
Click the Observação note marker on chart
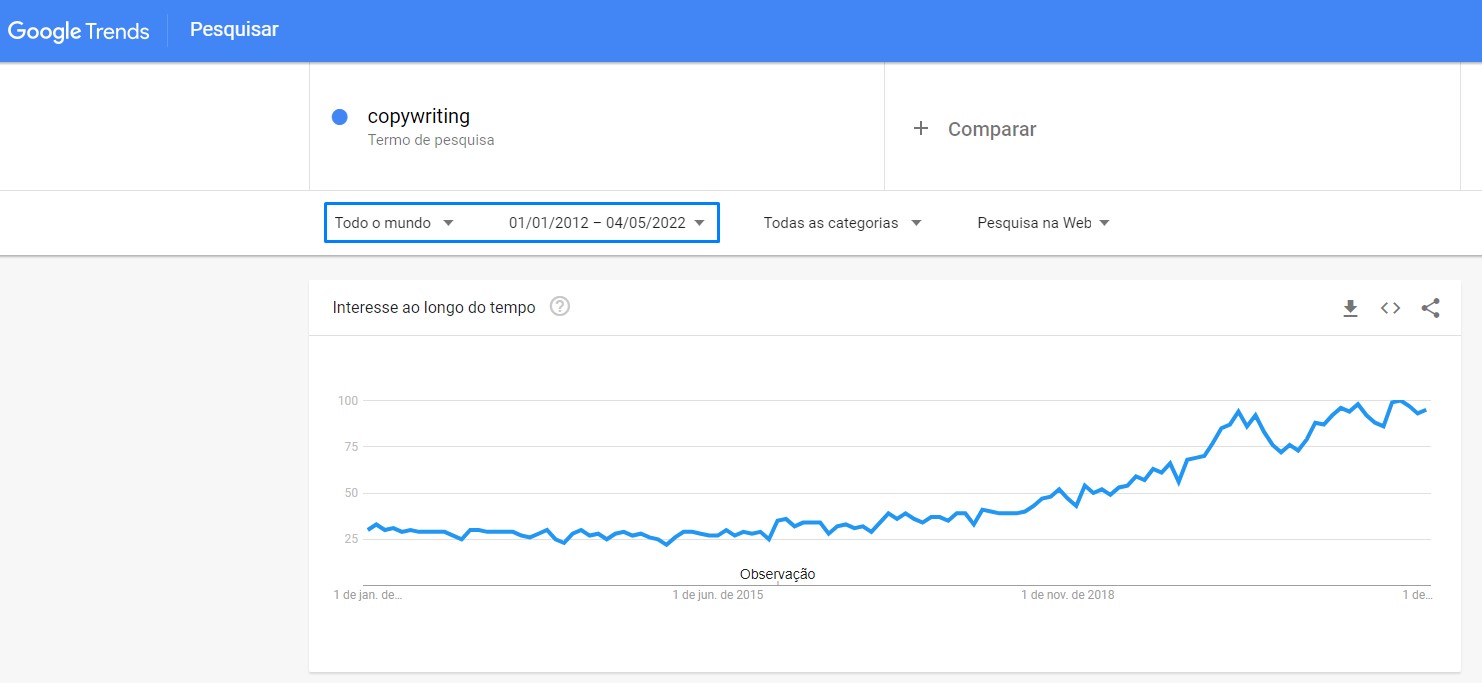pos(777,574)
